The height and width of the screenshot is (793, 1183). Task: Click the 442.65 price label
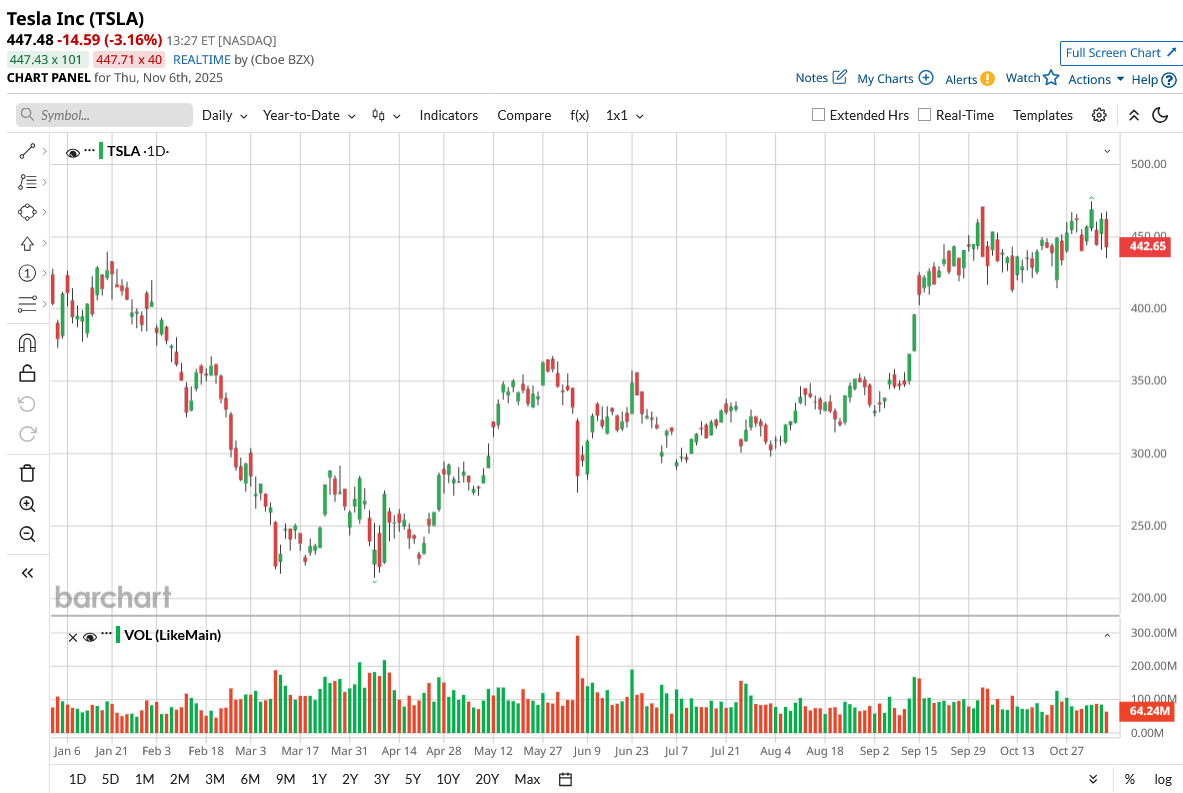click(1146, 246)
